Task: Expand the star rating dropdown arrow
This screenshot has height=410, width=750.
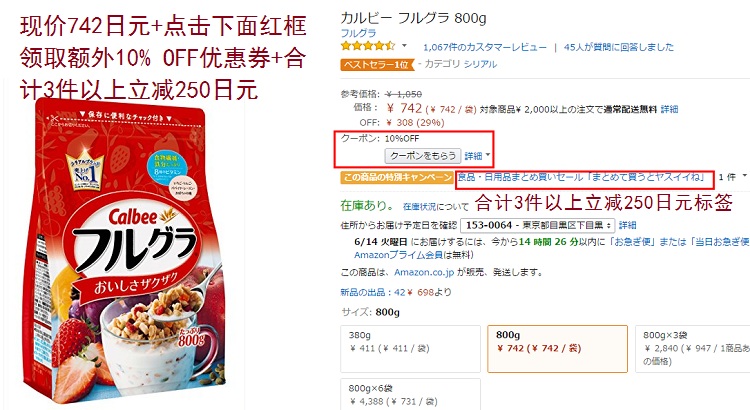Action: (404, 46)
